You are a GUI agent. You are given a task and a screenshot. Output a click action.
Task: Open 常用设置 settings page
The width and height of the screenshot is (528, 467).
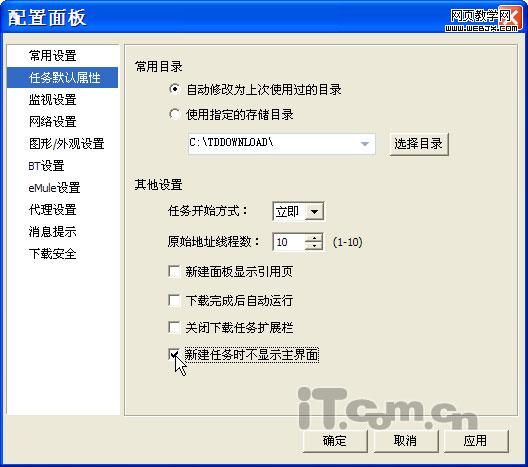(x=53, y=56)
